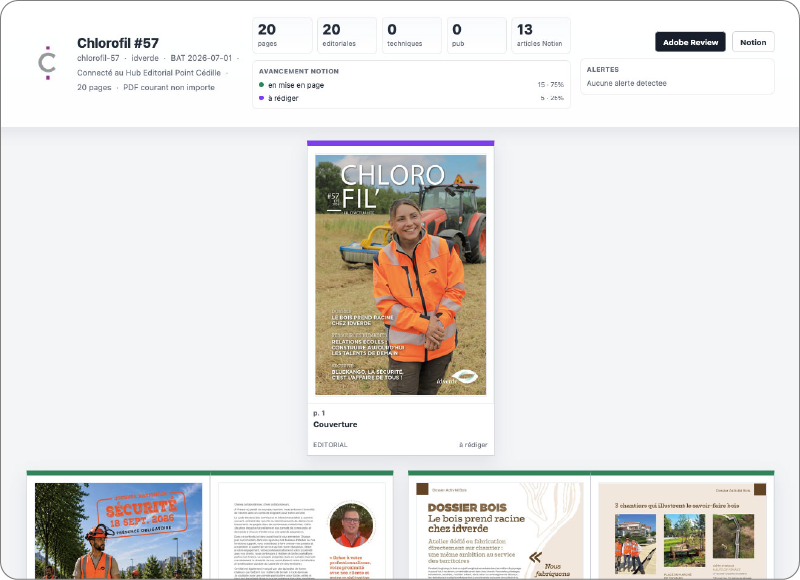
Task: Click the 13 articles Notion card
Action: (x=541, y=35)
